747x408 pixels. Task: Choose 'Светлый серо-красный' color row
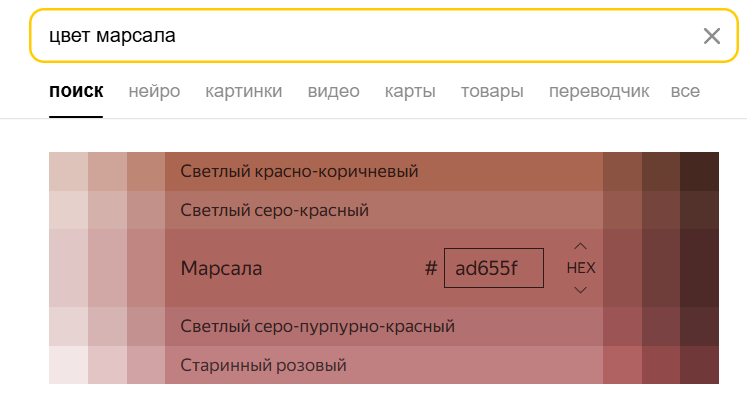click(383, 211)
